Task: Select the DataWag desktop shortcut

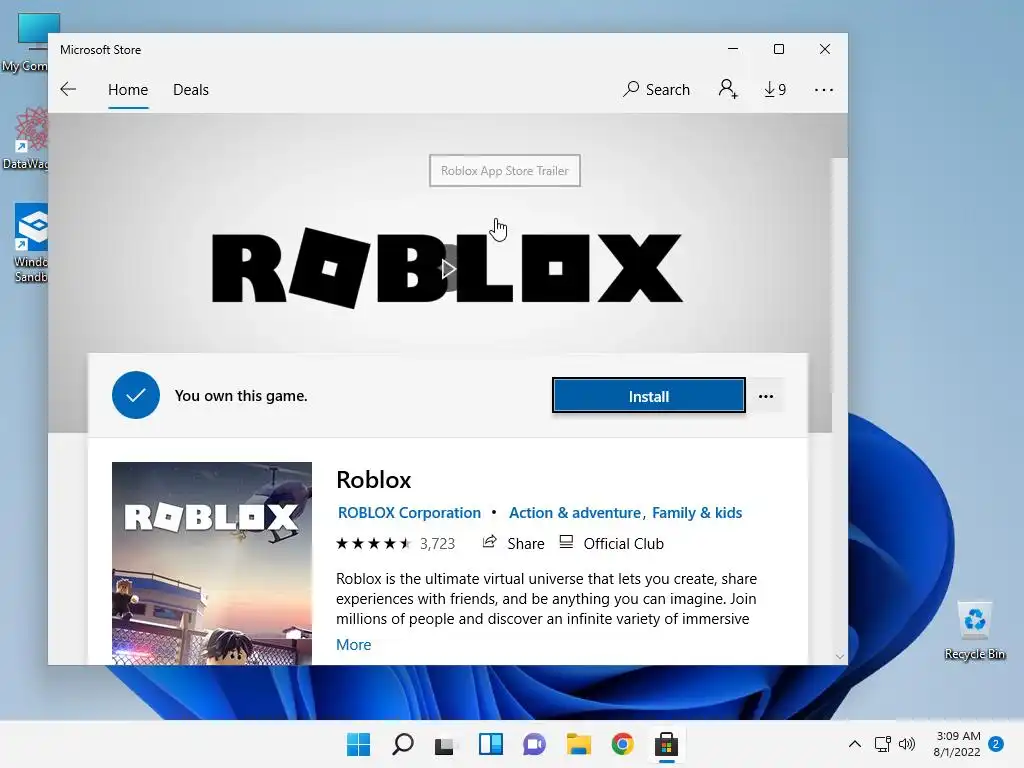Action: click(x=25, y=138)
